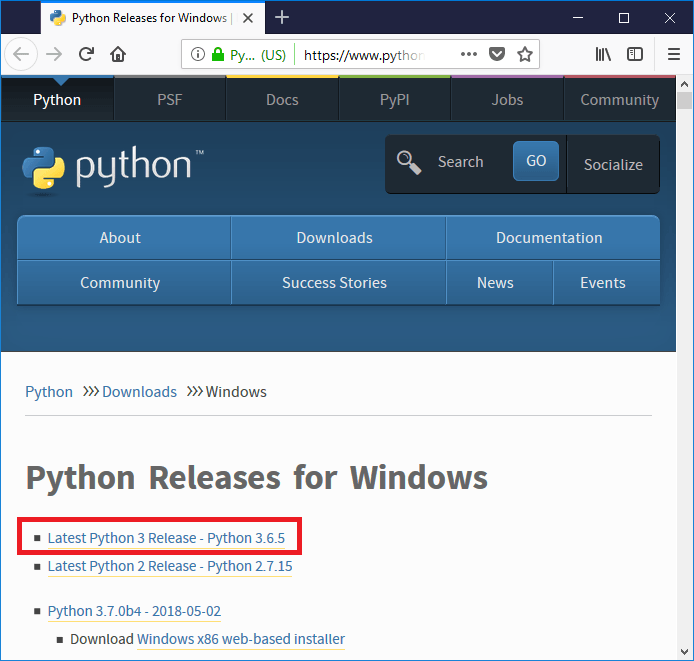This screenshot has height=661, width=694.
Task: Toggle the sidebar view icon
Action: 635,54
